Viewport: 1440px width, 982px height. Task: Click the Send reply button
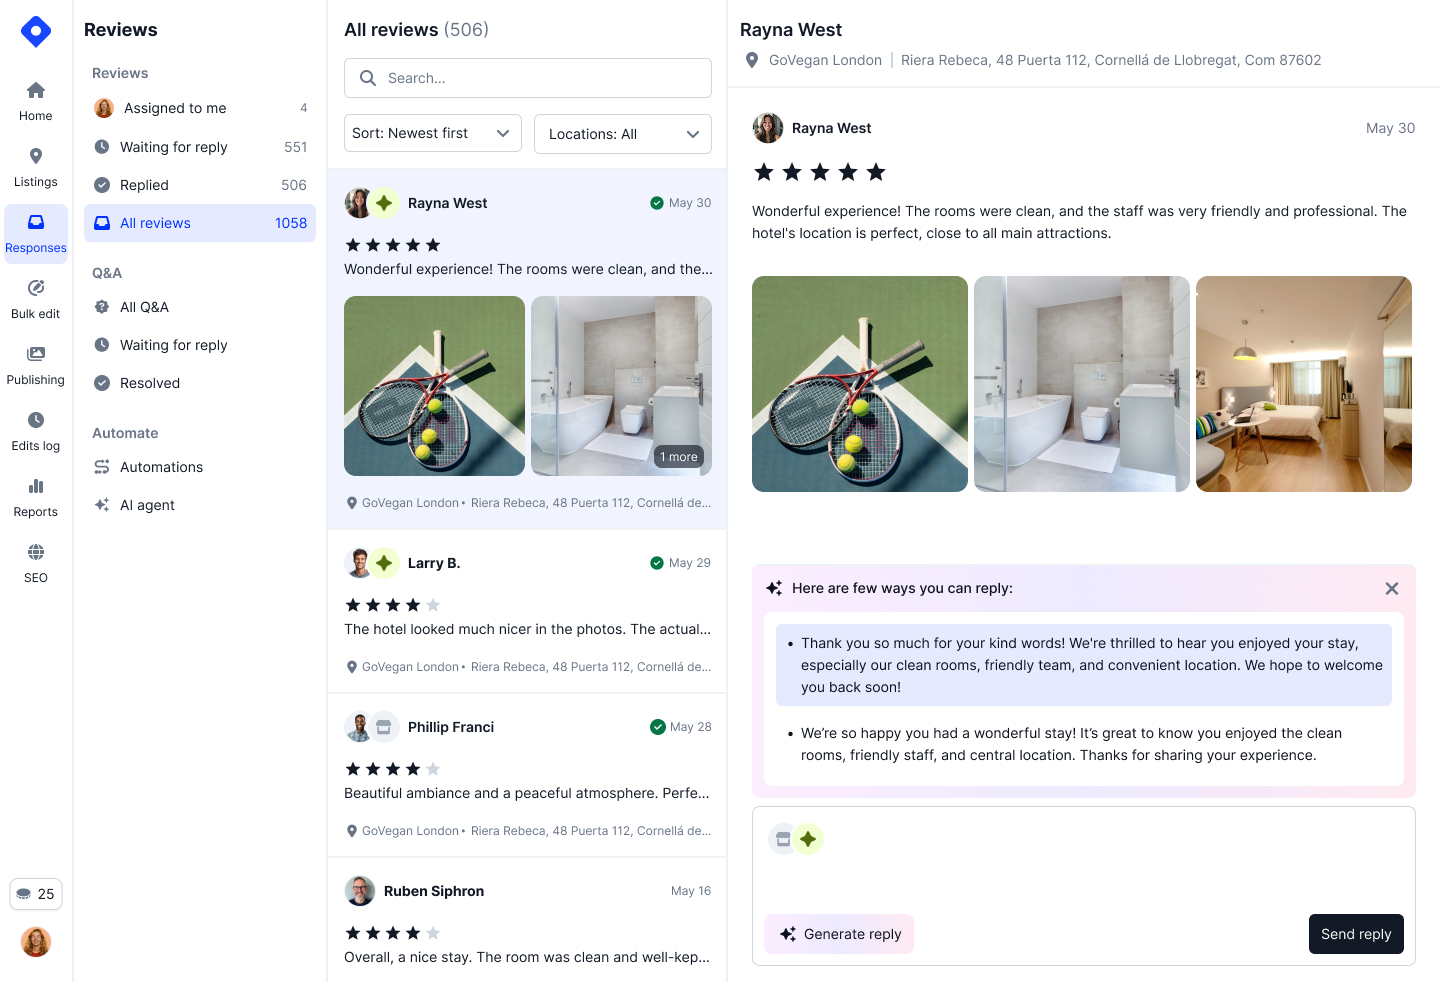(1356, 934)
